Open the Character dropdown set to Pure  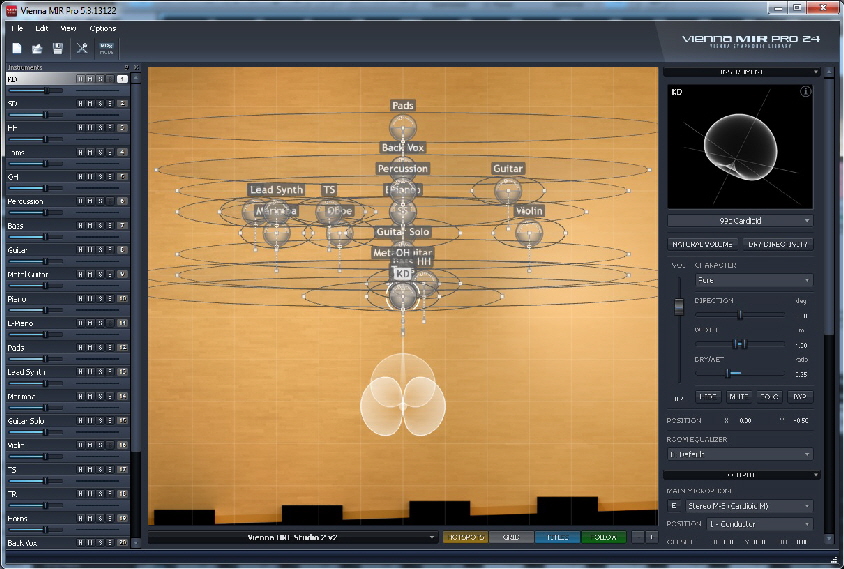click(x=754, y=280)
